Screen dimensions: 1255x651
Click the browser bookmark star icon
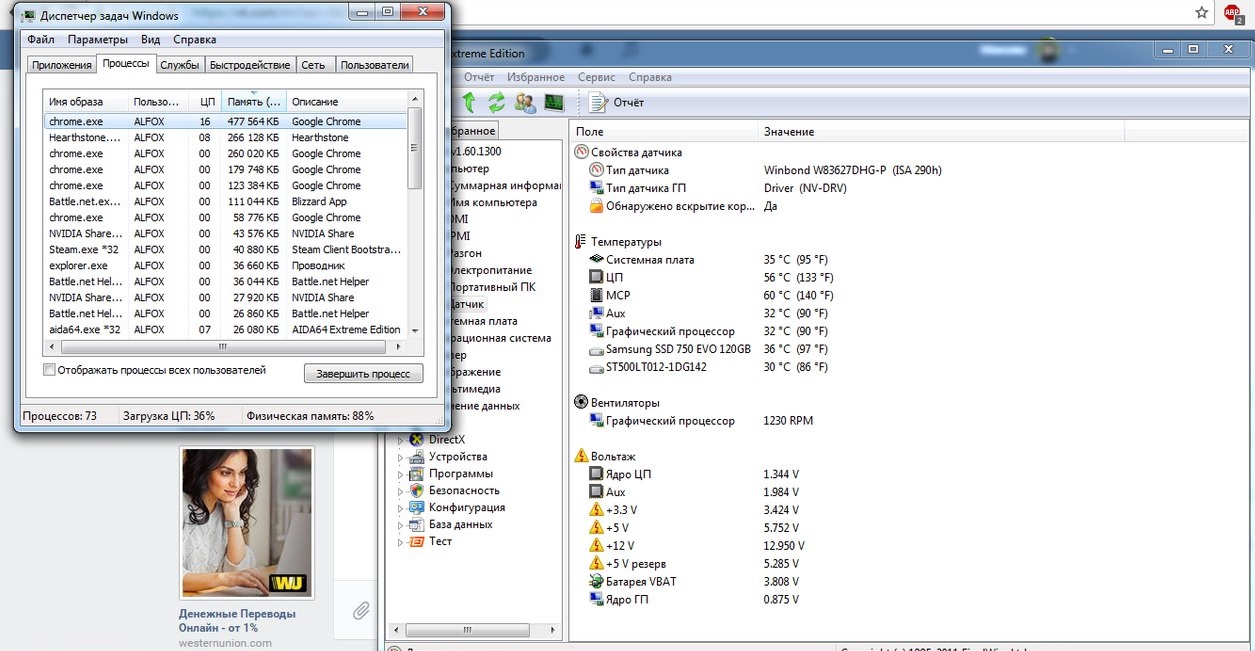pos(1202,12)
